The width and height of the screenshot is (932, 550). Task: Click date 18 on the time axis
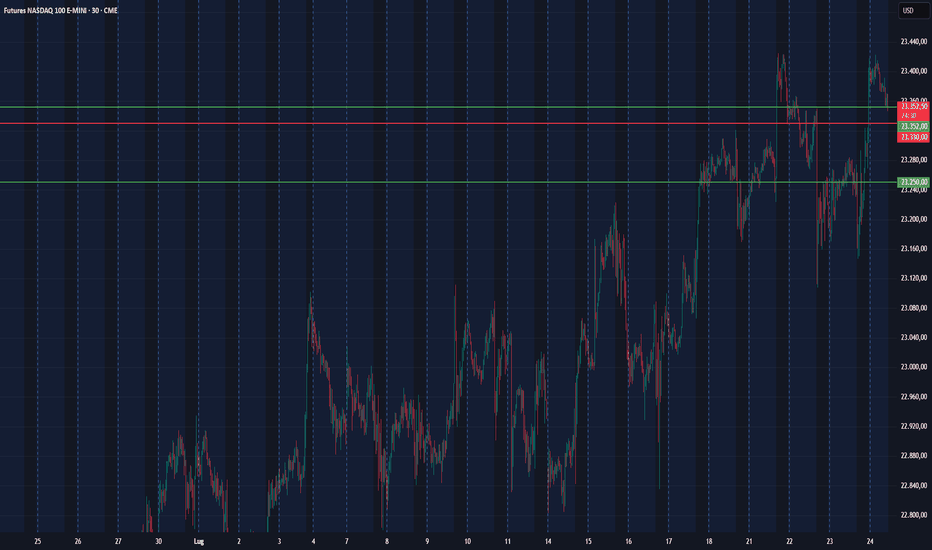click(709, 542)
